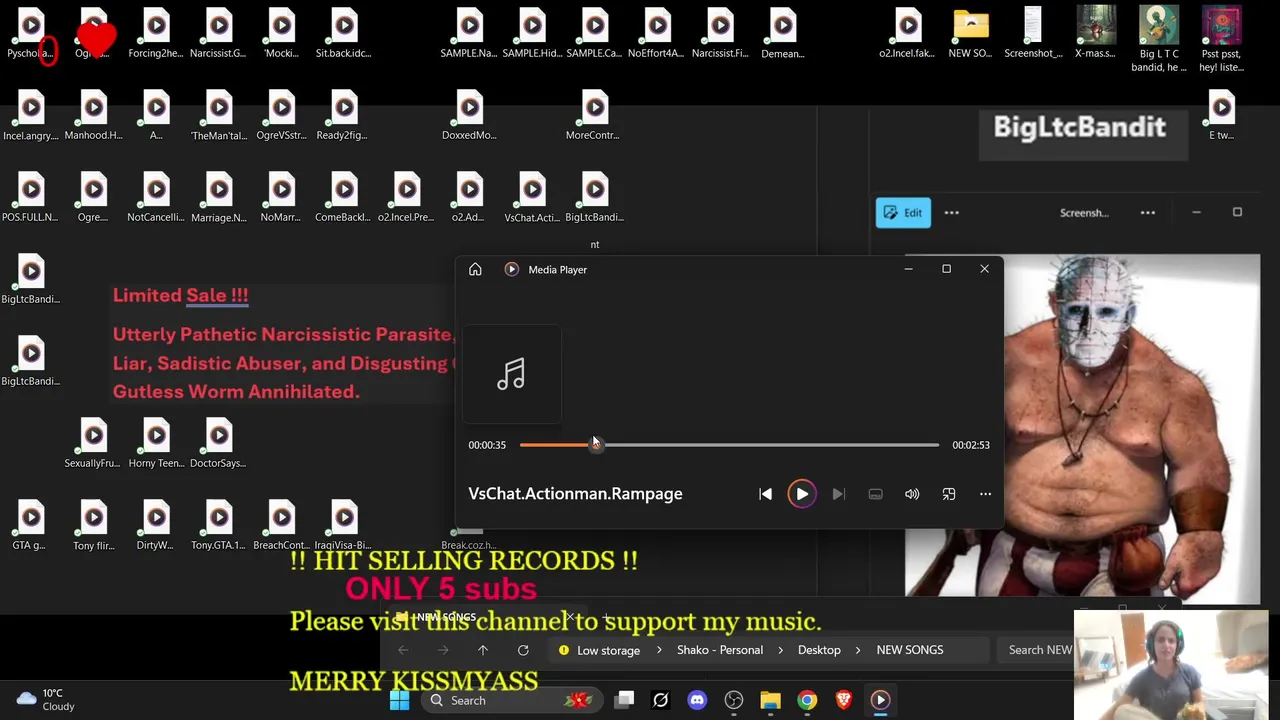Select Big L T C bandid desktop image
This screenshot has width=1280, height=720.
coord(1158,40)
